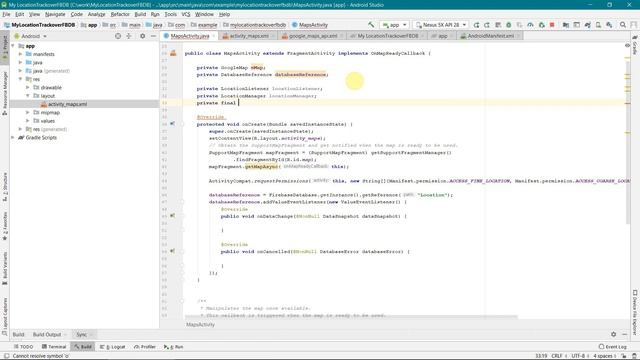
Task: Switch to AndroidManifest.xml editor tab
Action: (x=490, y=36)
